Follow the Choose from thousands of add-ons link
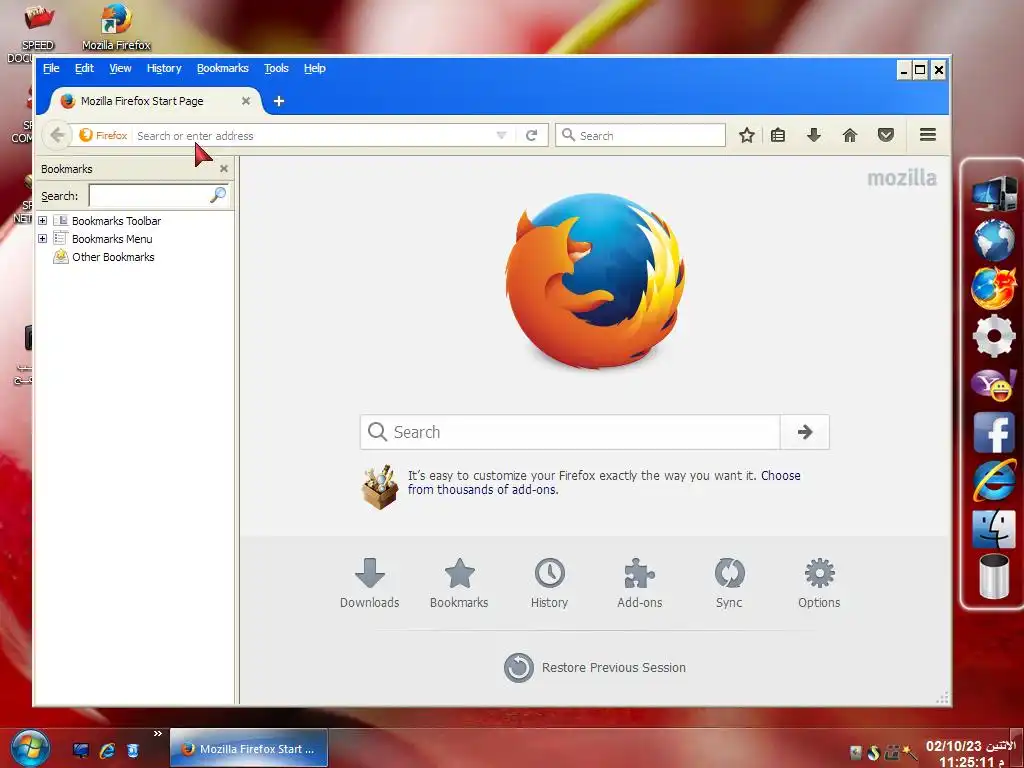The width and height of the screenshot is (1024, 768). (x=604, y=483)
